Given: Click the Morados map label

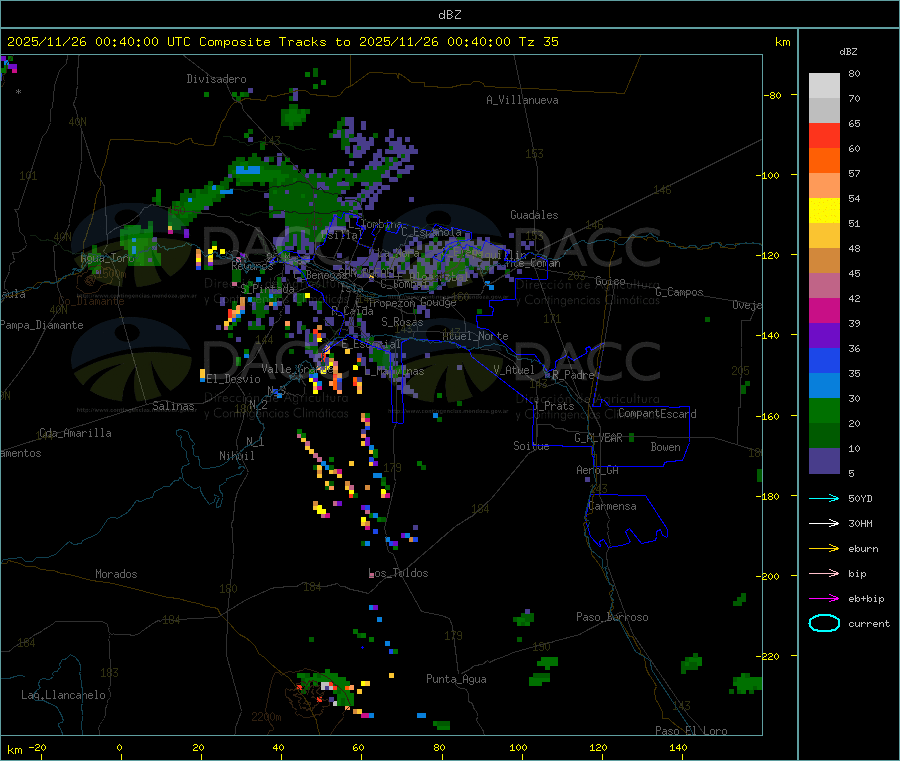Looking at the screenshot, I should (116, 574).
